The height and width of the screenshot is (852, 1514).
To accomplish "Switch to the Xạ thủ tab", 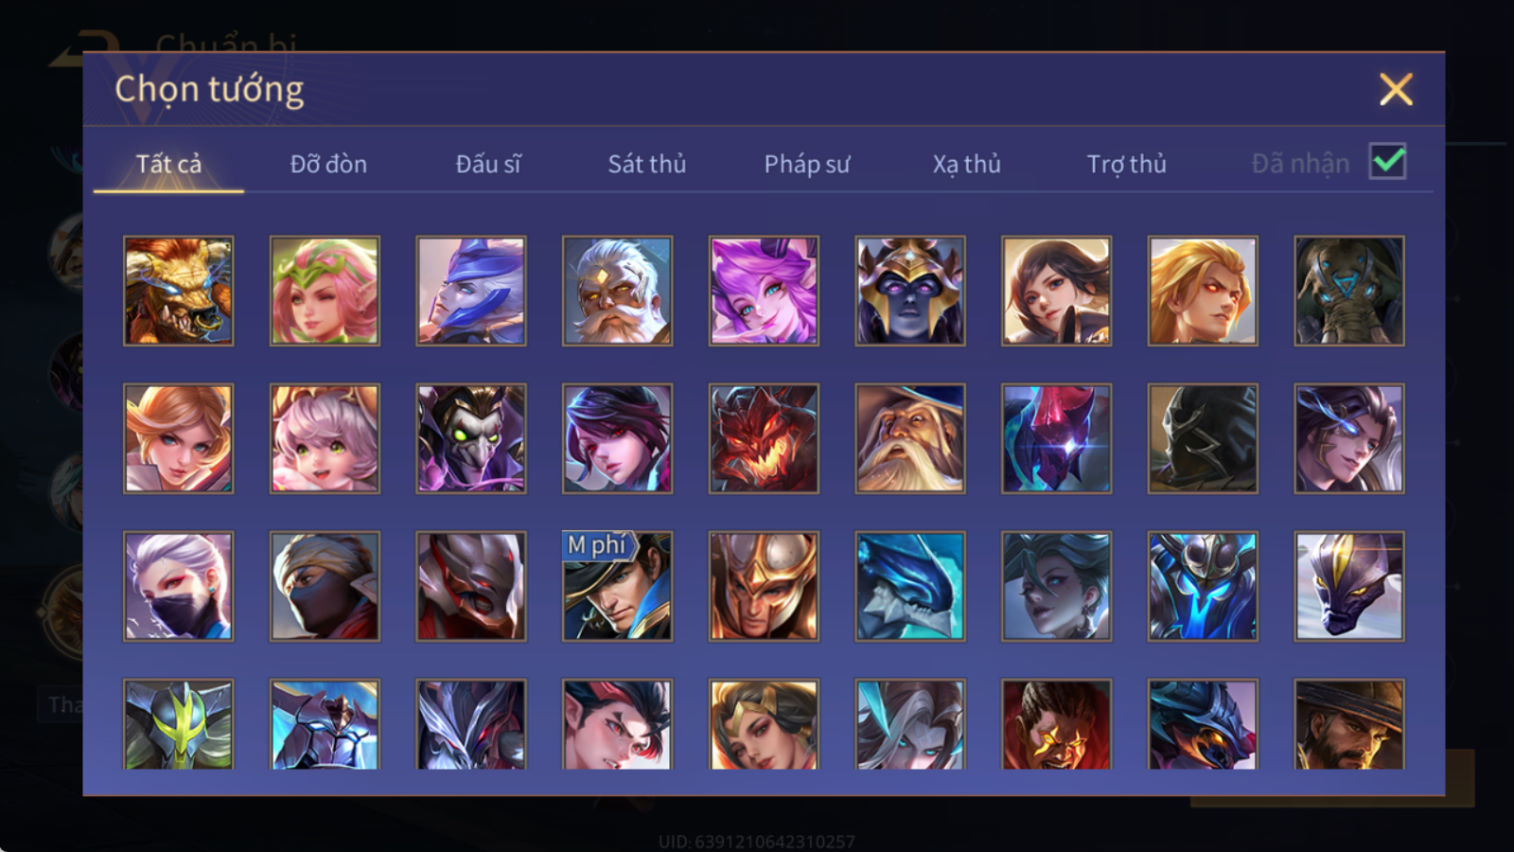I will click(967, 164).
